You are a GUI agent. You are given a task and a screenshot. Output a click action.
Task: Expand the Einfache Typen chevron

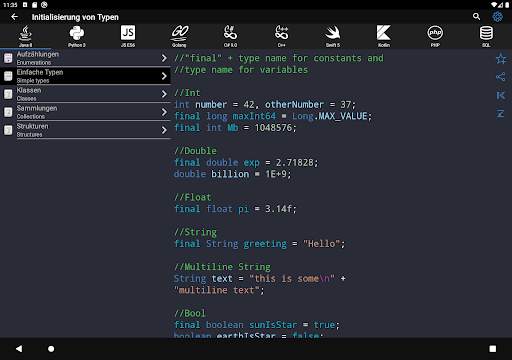[164, 76]
